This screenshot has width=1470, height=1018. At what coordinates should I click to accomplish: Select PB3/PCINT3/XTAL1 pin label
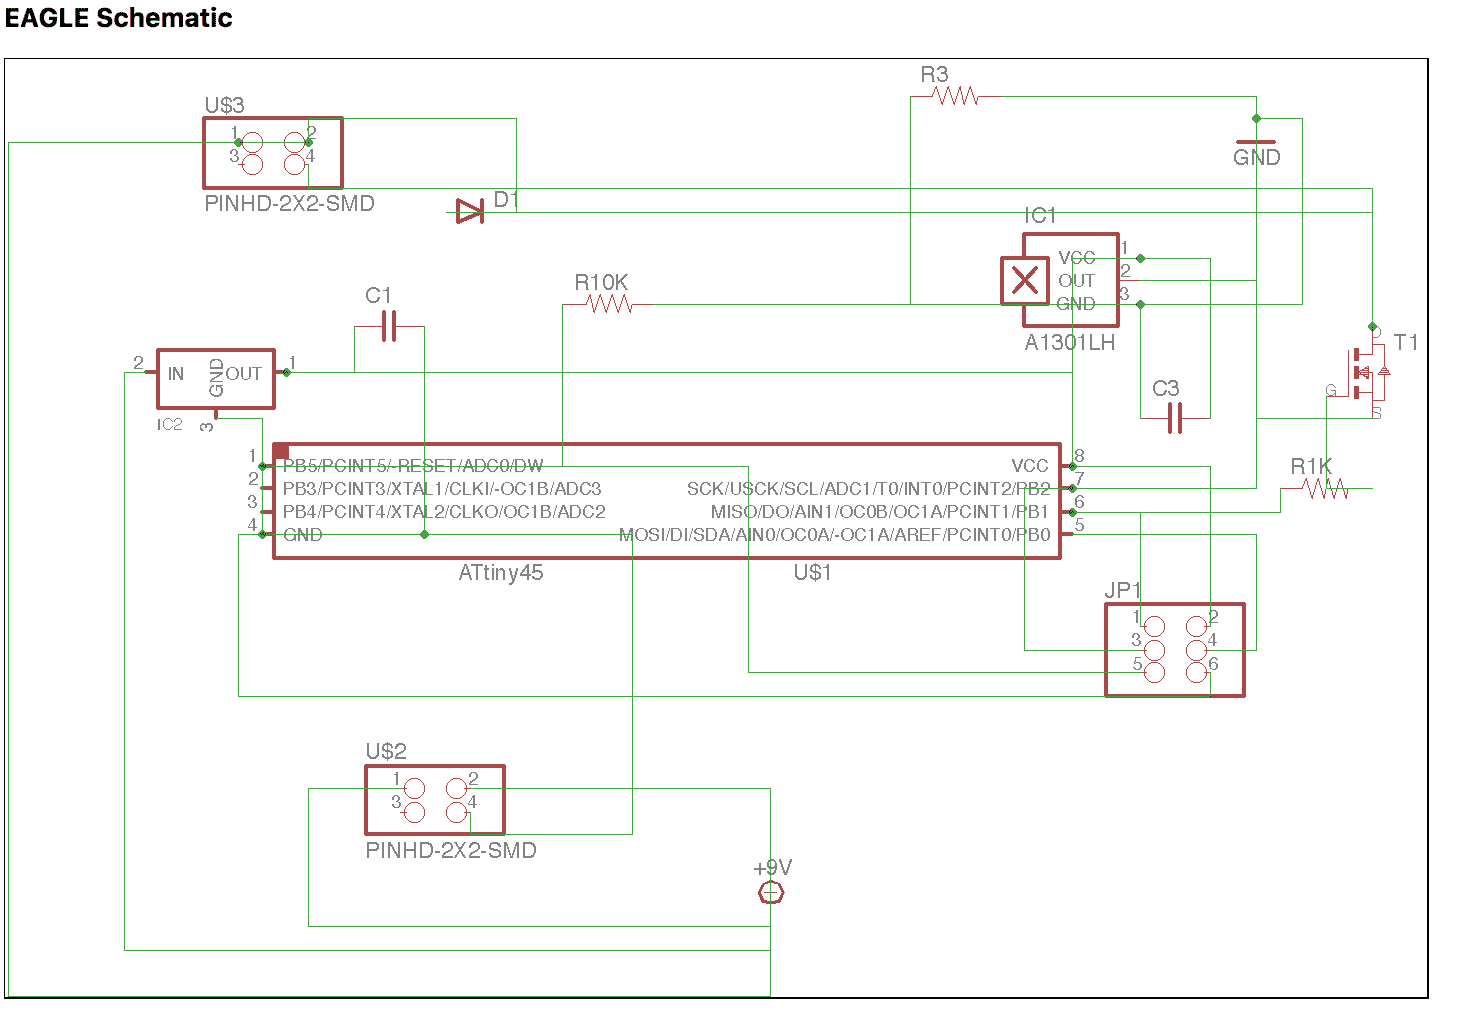(442, 488)
